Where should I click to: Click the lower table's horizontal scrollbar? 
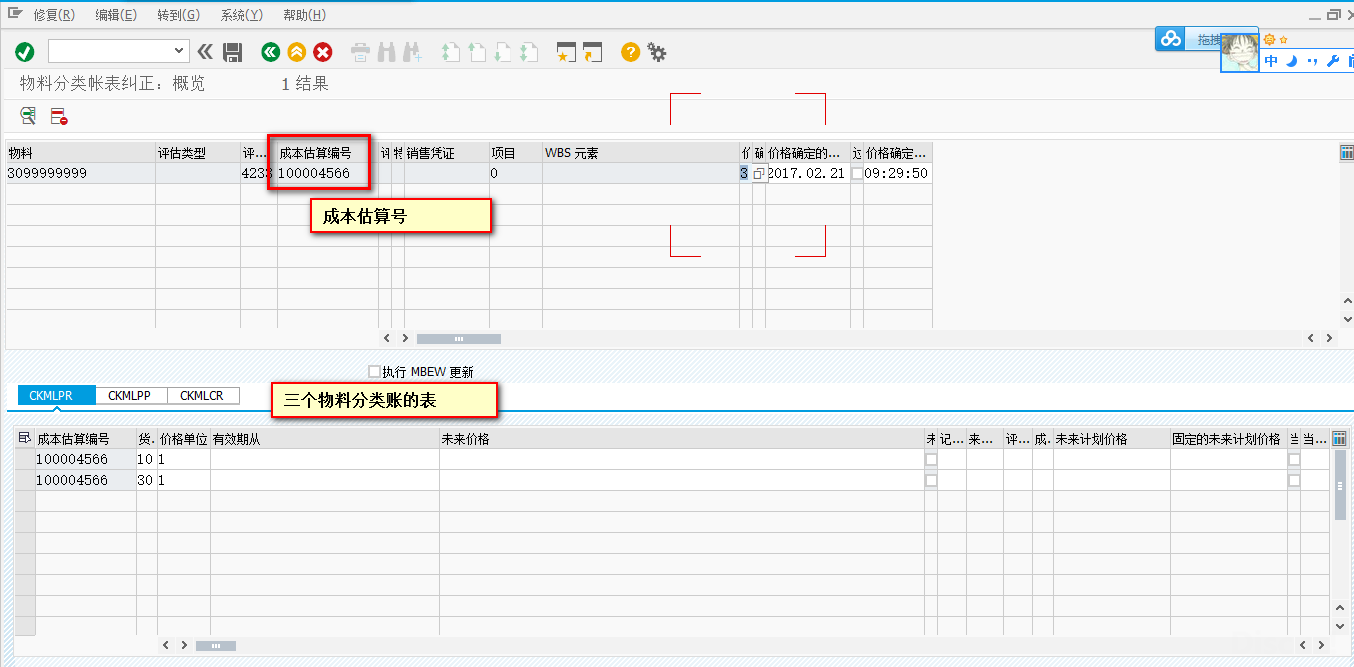click(216, 645)
